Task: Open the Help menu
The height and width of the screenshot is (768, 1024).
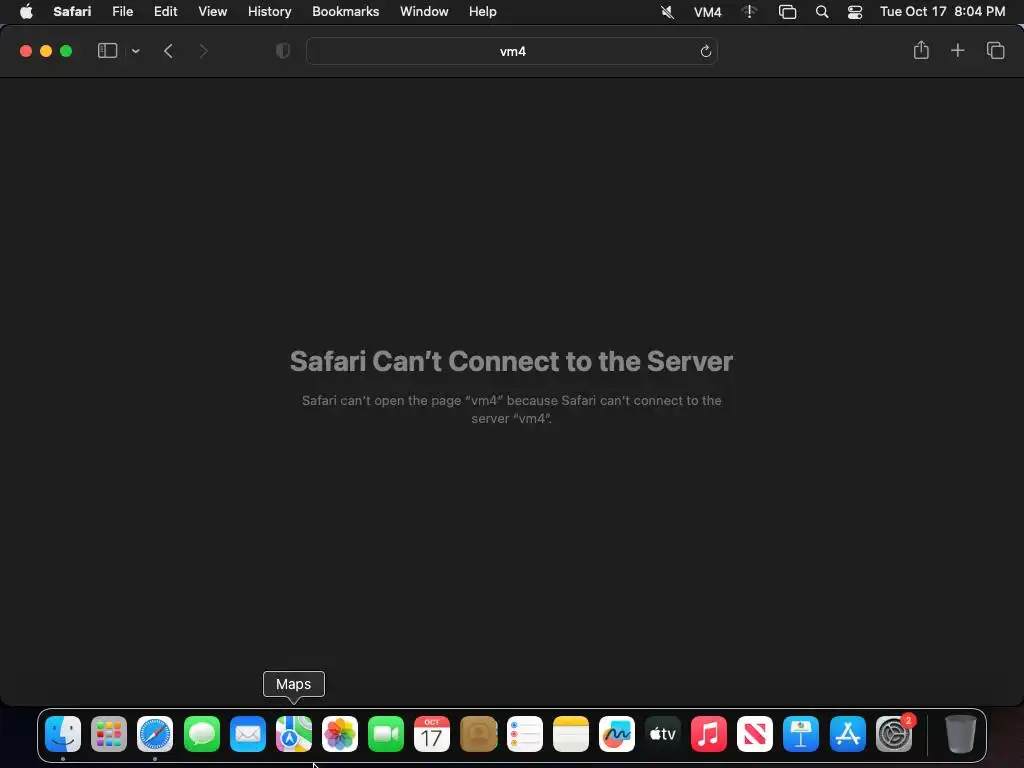Action: pos(483,11)
